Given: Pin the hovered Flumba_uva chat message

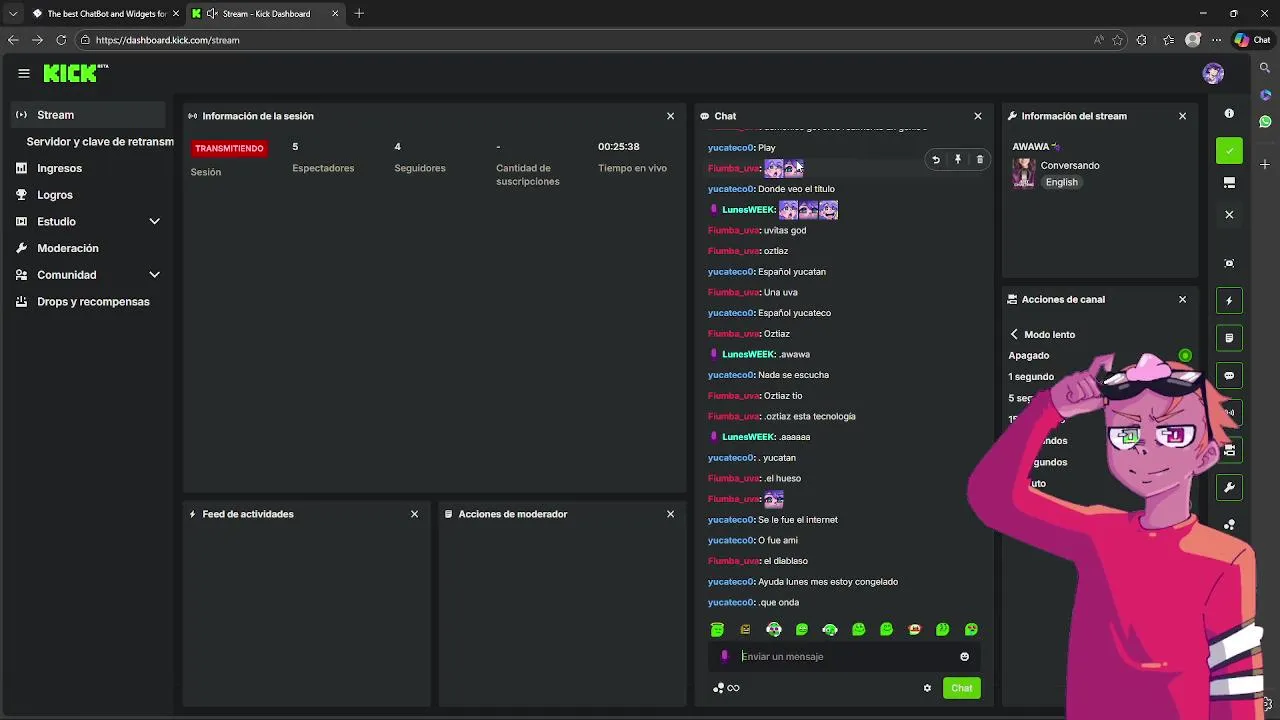Looking at the screenshot, I should (958, 159).
